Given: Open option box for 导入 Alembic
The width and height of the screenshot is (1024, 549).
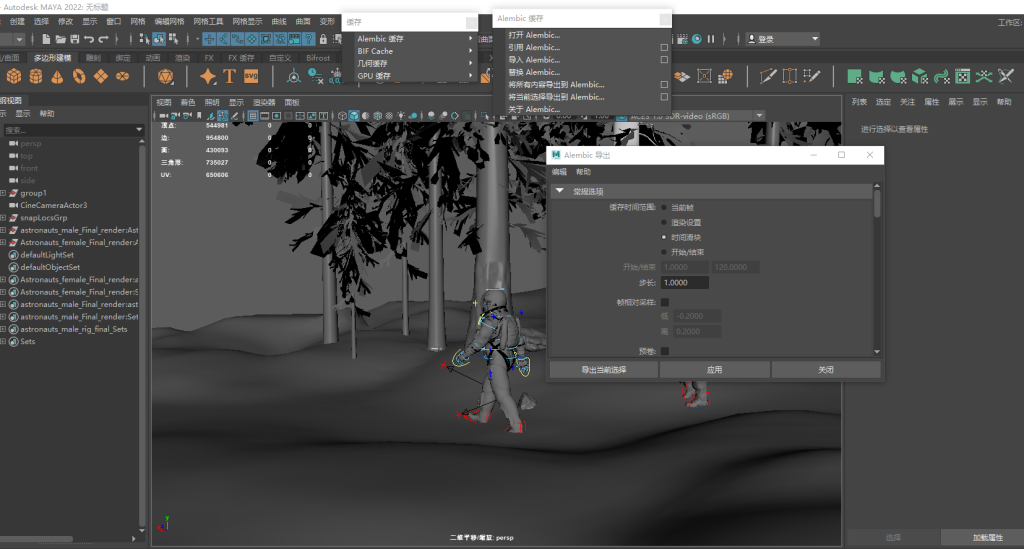Looking at the screenshot, I should pyautogui.click(x=664, y=60).
